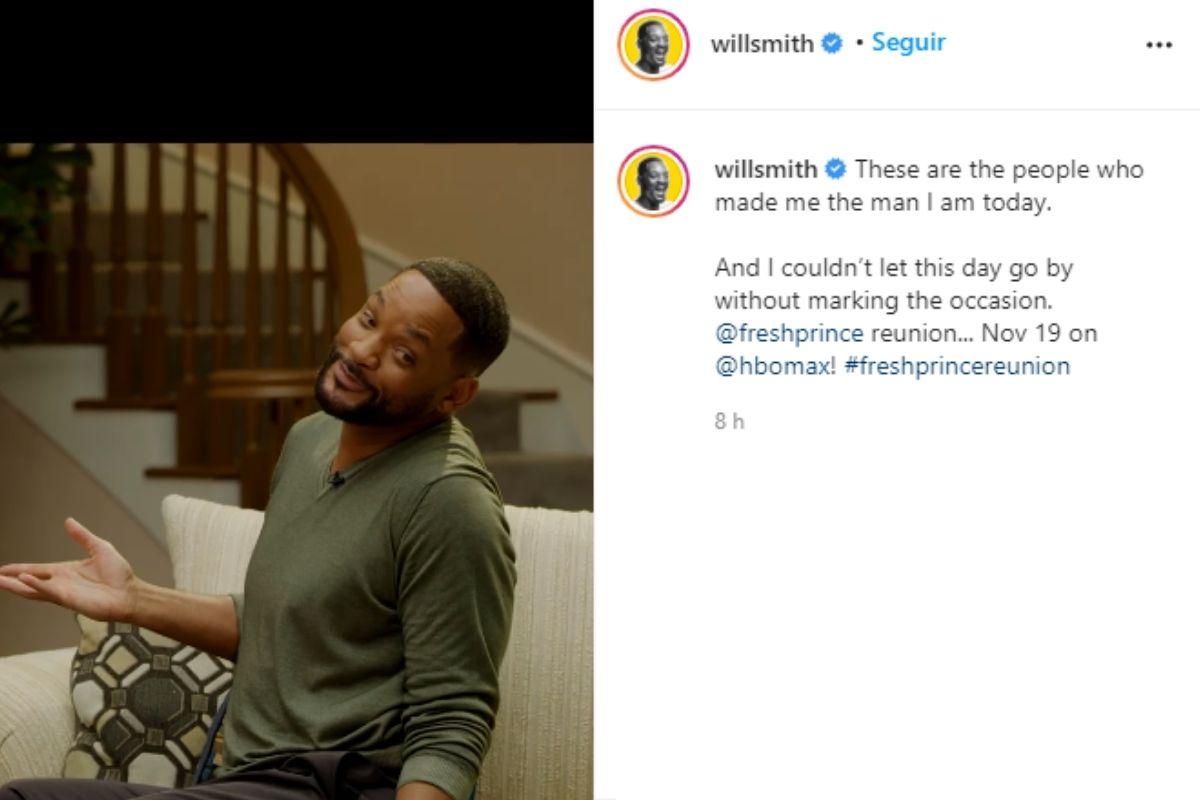
Task: Open the three-dot more options menu
Action: pyautogui.click(x=1158, y=45)
